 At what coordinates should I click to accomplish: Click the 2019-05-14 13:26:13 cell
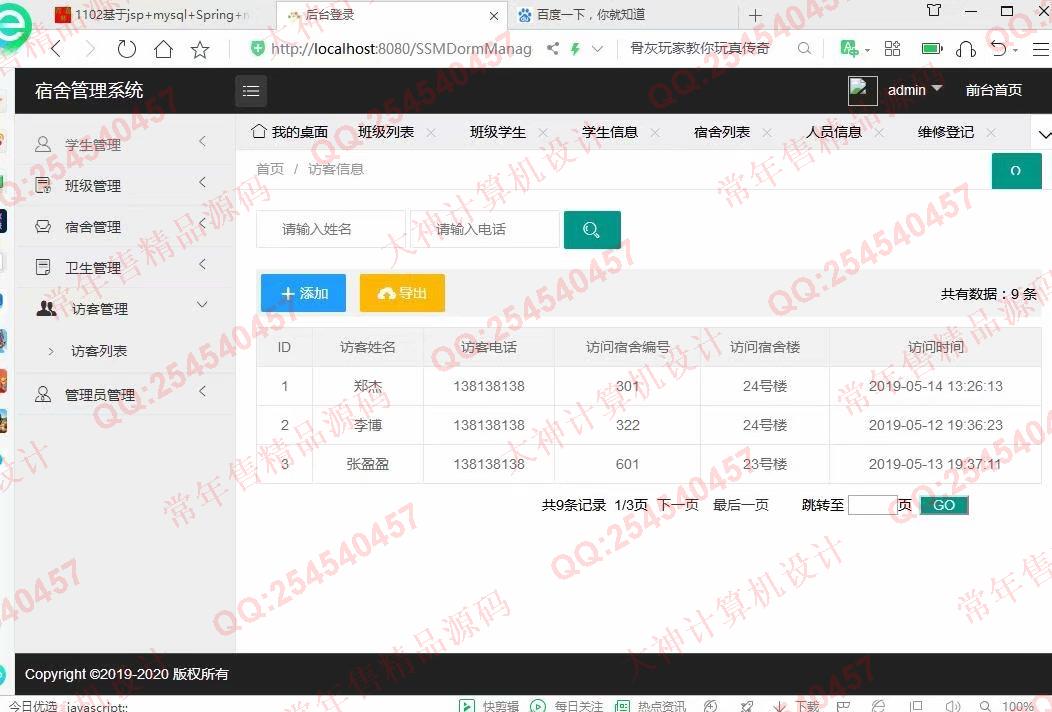(935, 386)
